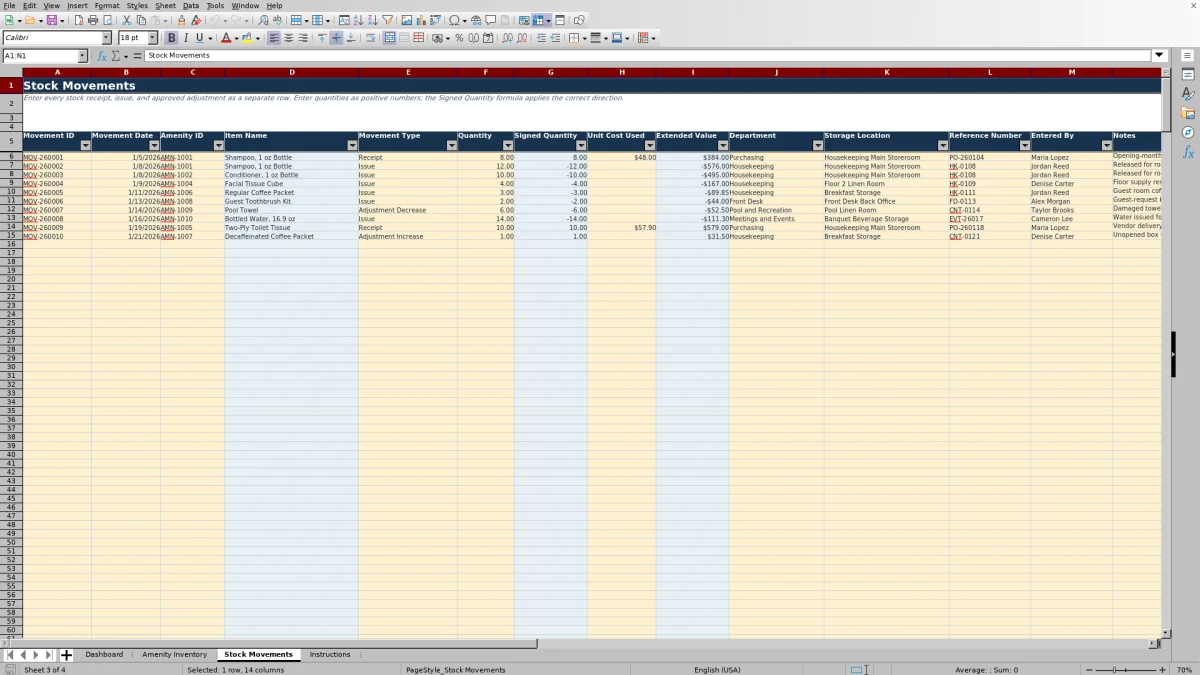Click Merge and Center Cells icon
This screenshot has height=675, width=1200.
(390, 38)
